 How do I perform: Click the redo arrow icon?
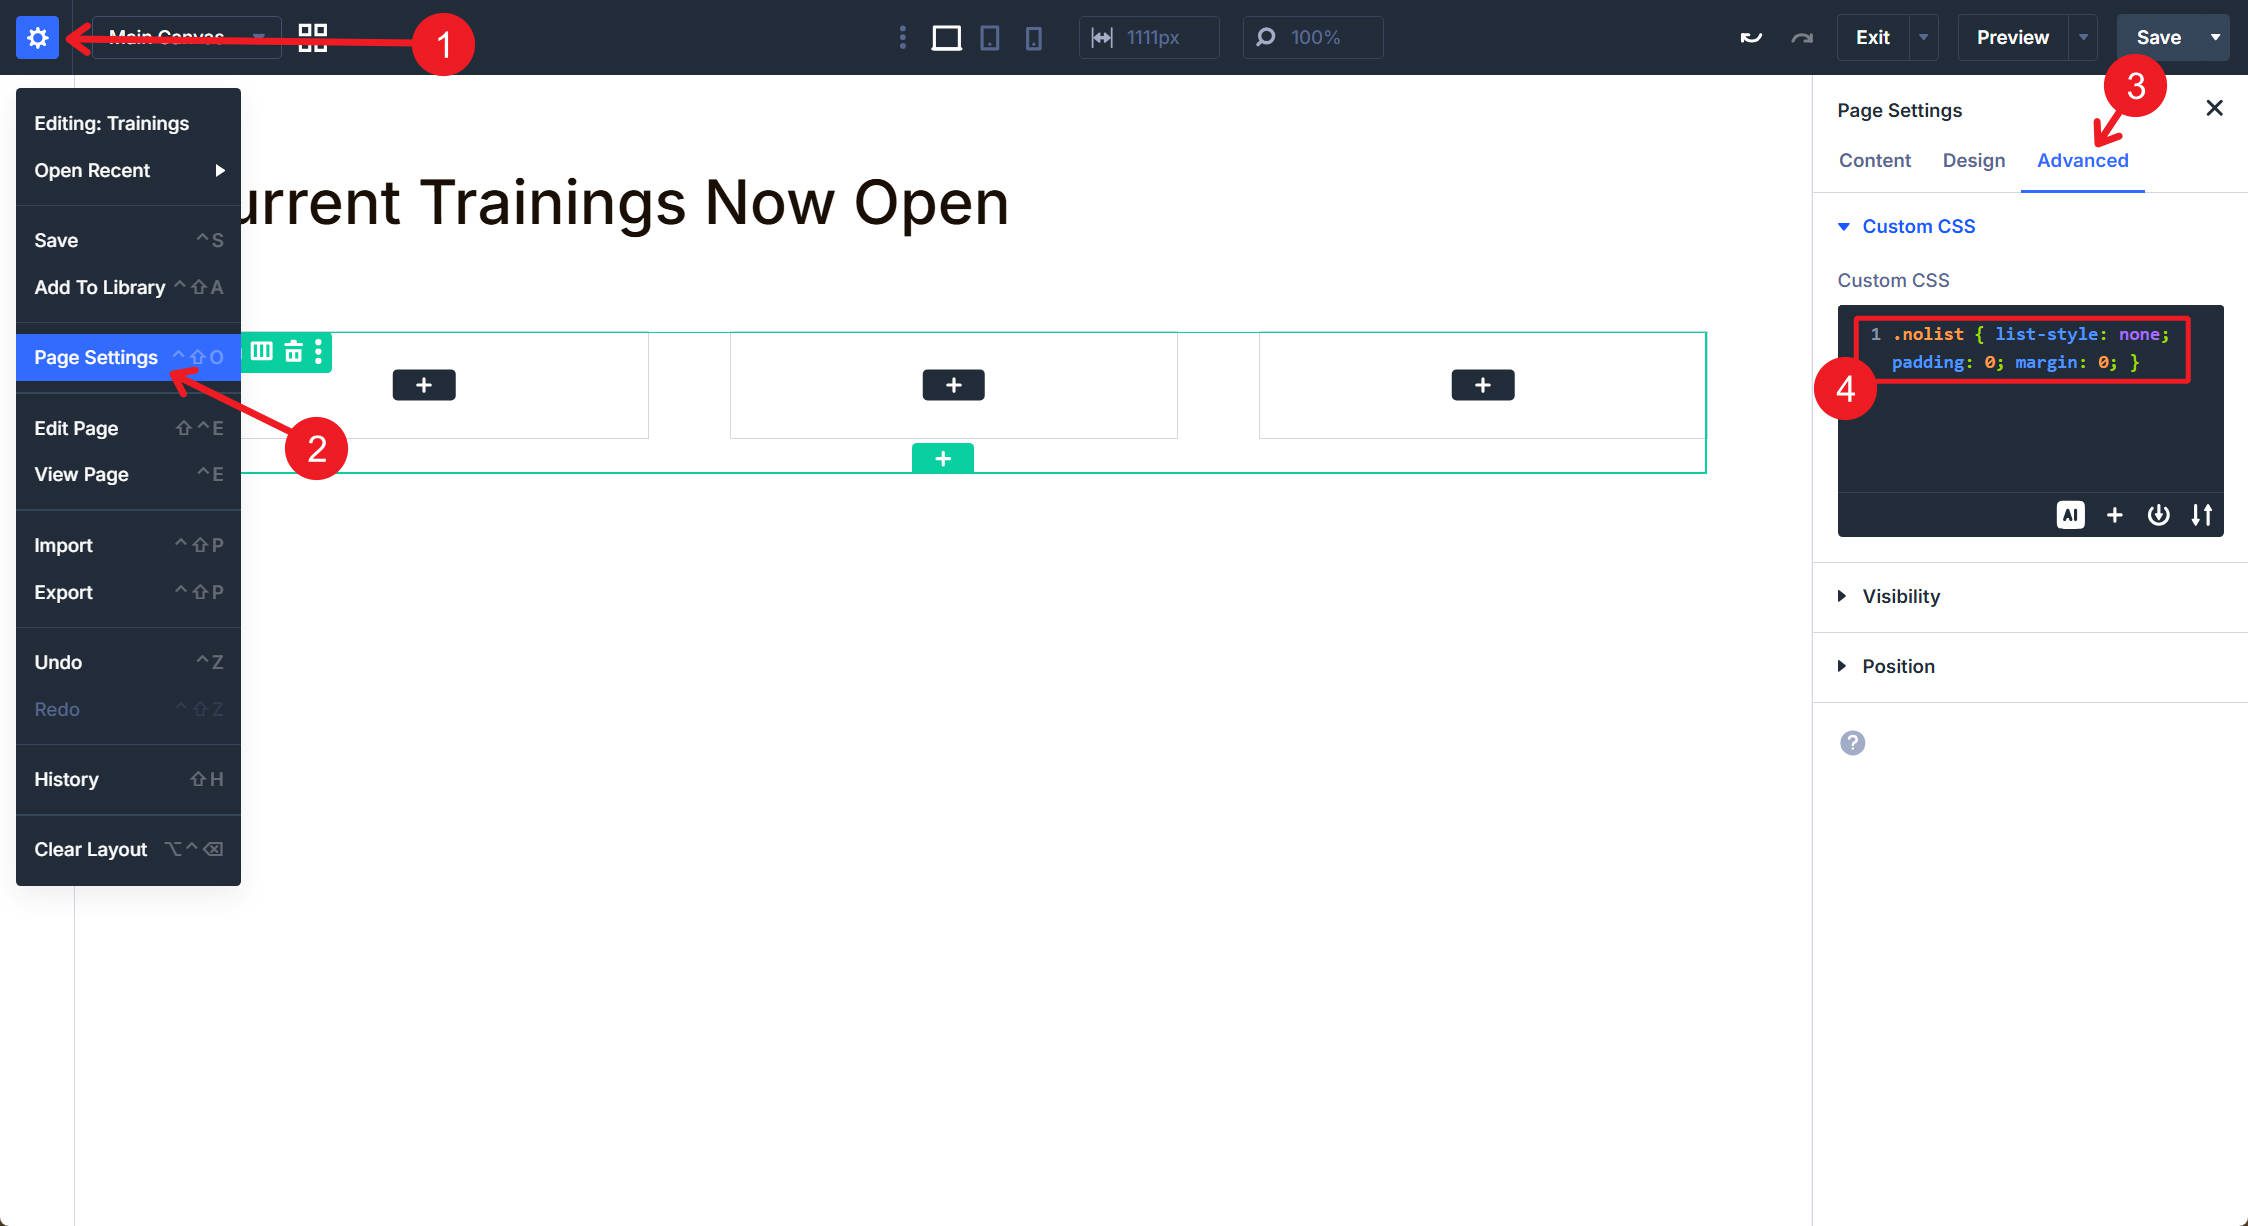click(1802, 37)
